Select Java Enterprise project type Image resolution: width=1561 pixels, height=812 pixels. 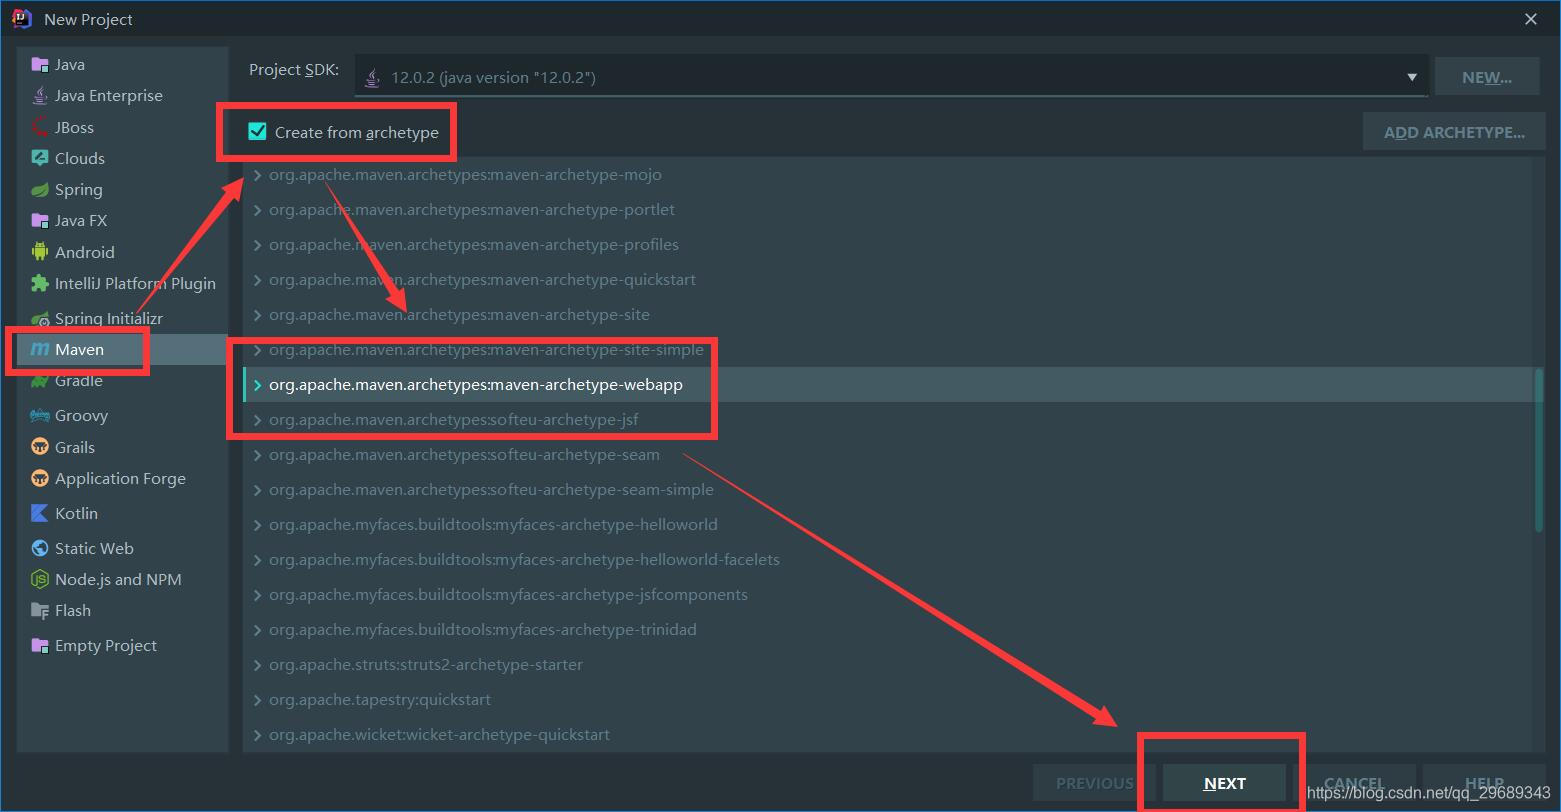[x=122, y=95]
